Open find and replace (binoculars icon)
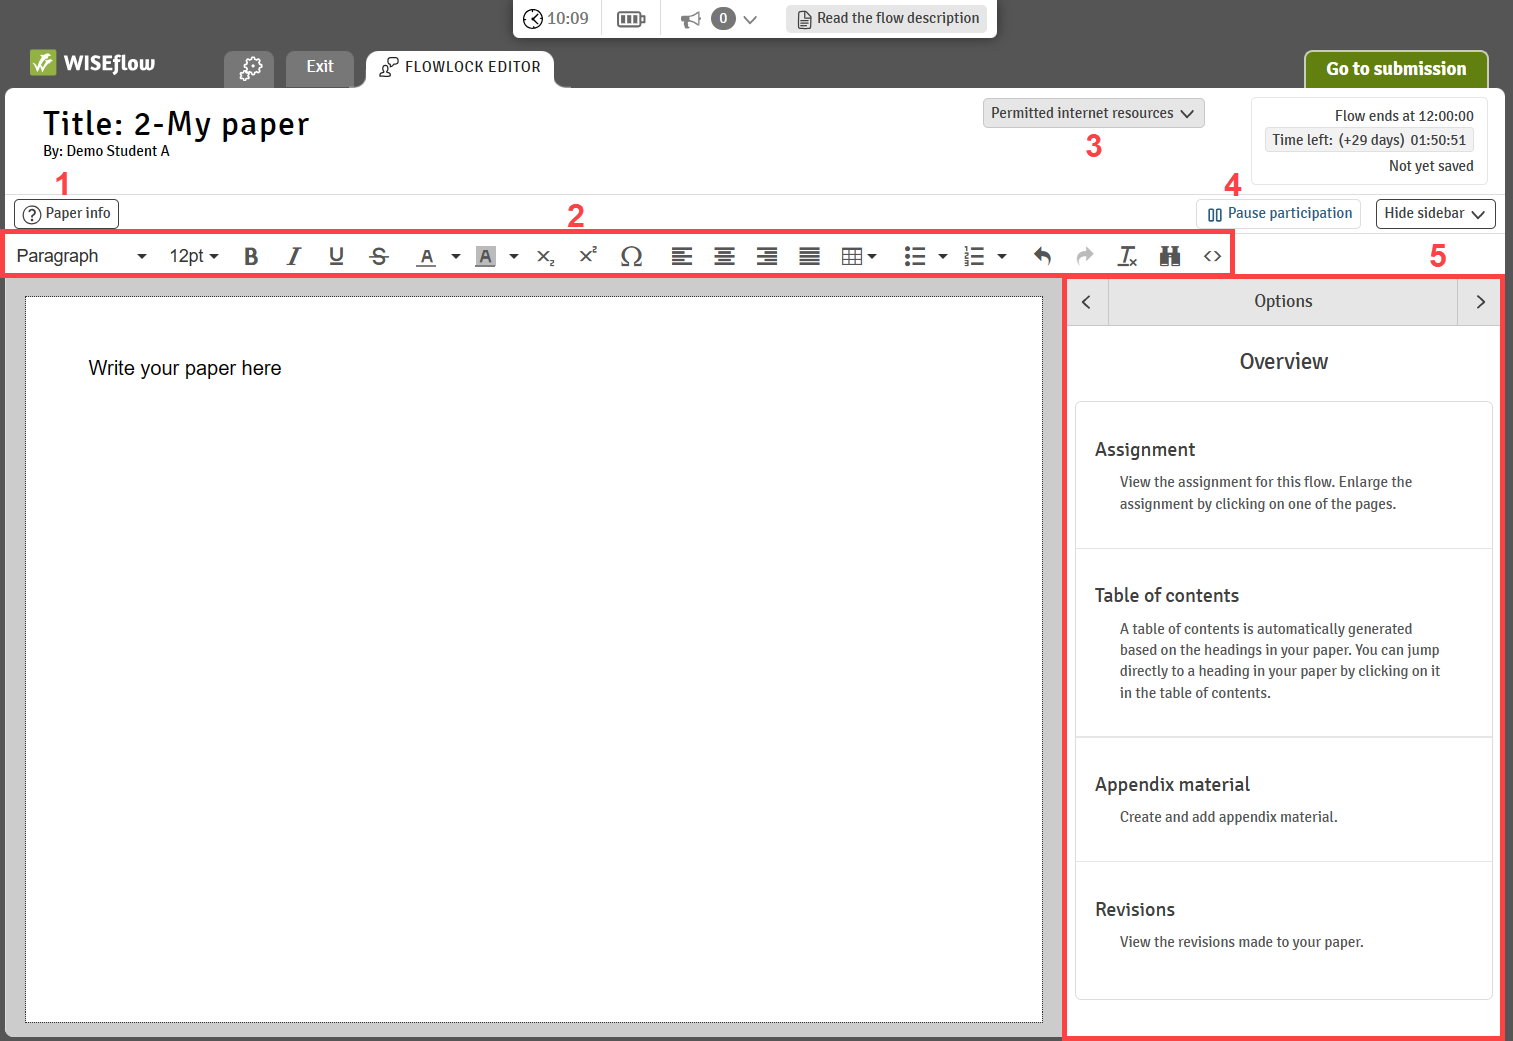This screenshot has height=1041, width=1513. point(1170,256)
